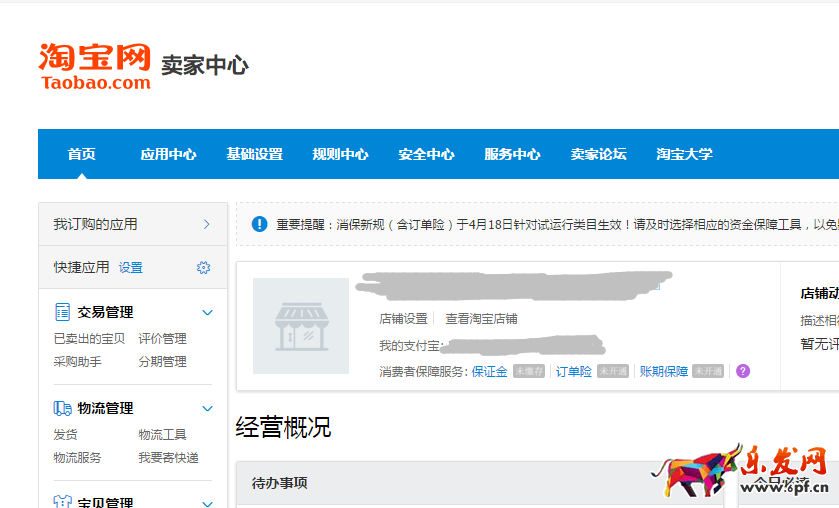This screenshot has width=839, height=508.
Task: Go to 卖家论坛 navigation item
Action: 598,154
